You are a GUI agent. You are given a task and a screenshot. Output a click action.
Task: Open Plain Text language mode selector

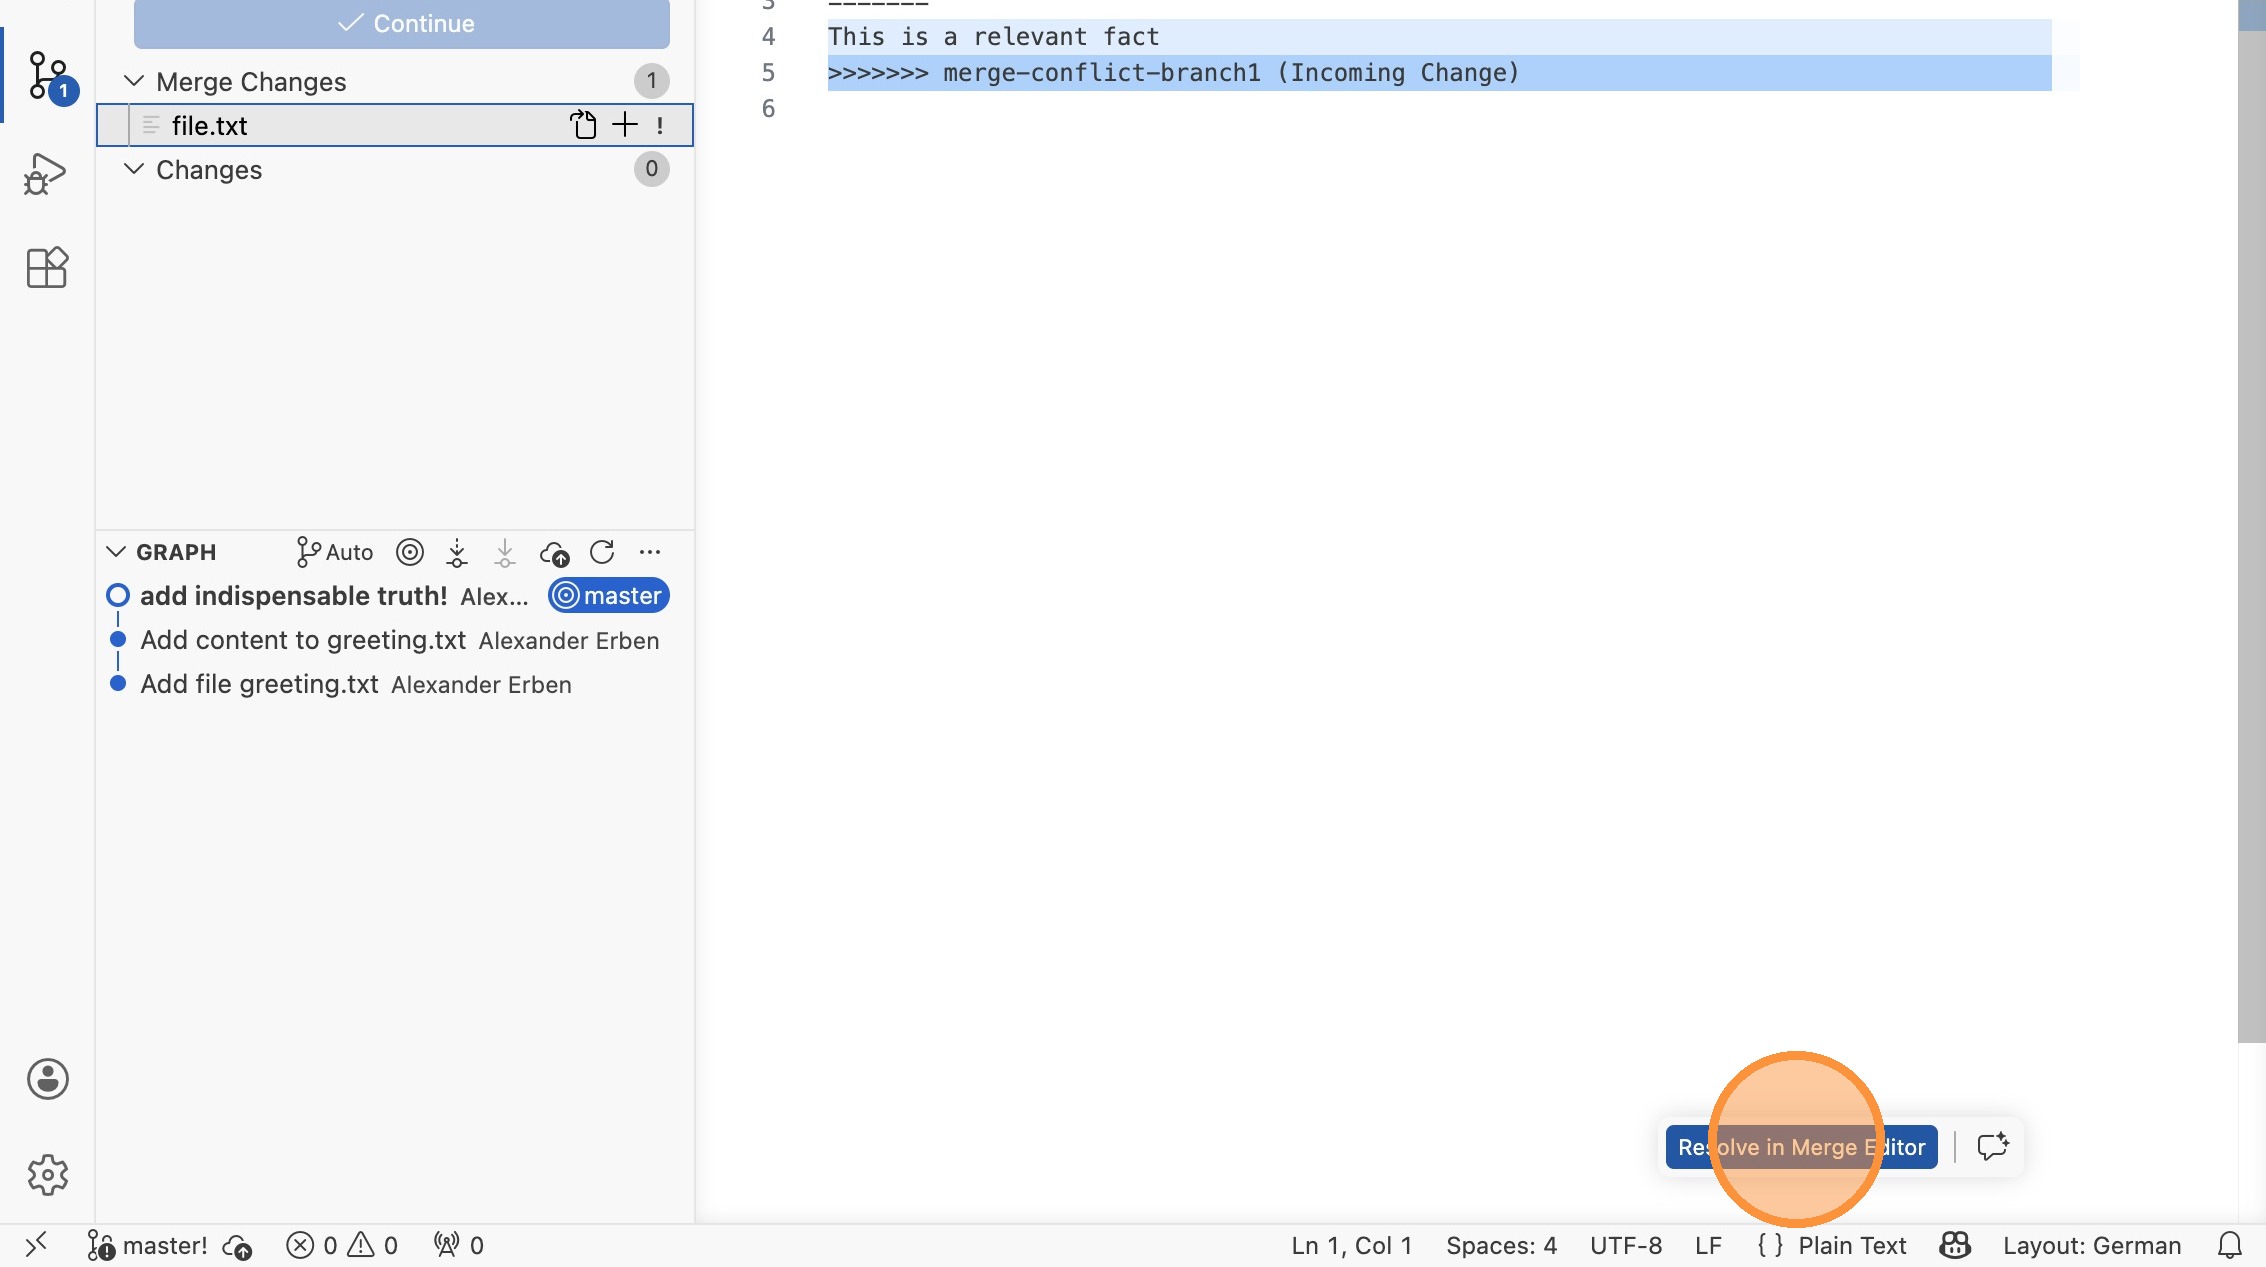click(x=1851, y=1245)
